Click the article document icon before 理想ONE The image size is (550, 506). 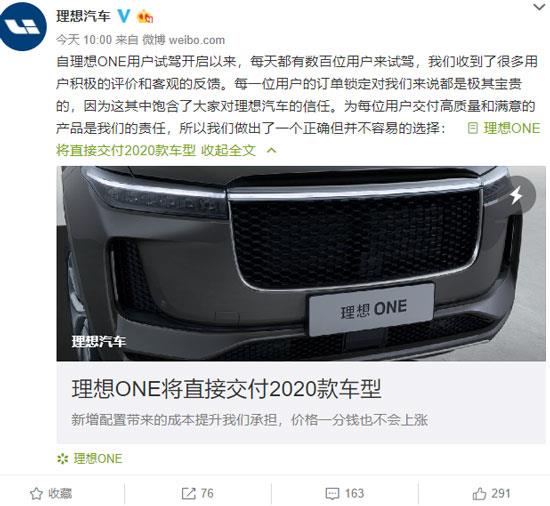click(472, 128)
